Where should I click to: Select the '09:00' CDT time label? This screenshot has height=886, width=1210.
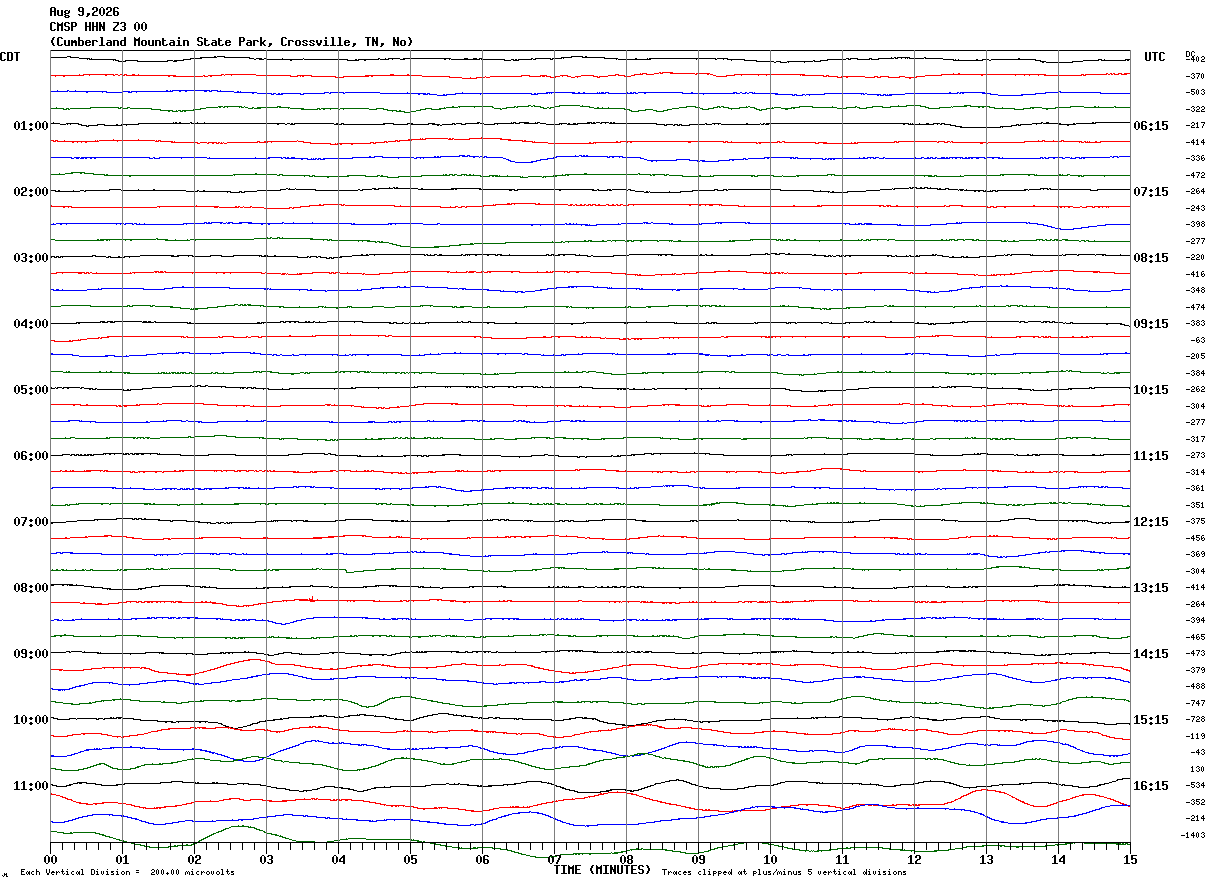point(31,654)
